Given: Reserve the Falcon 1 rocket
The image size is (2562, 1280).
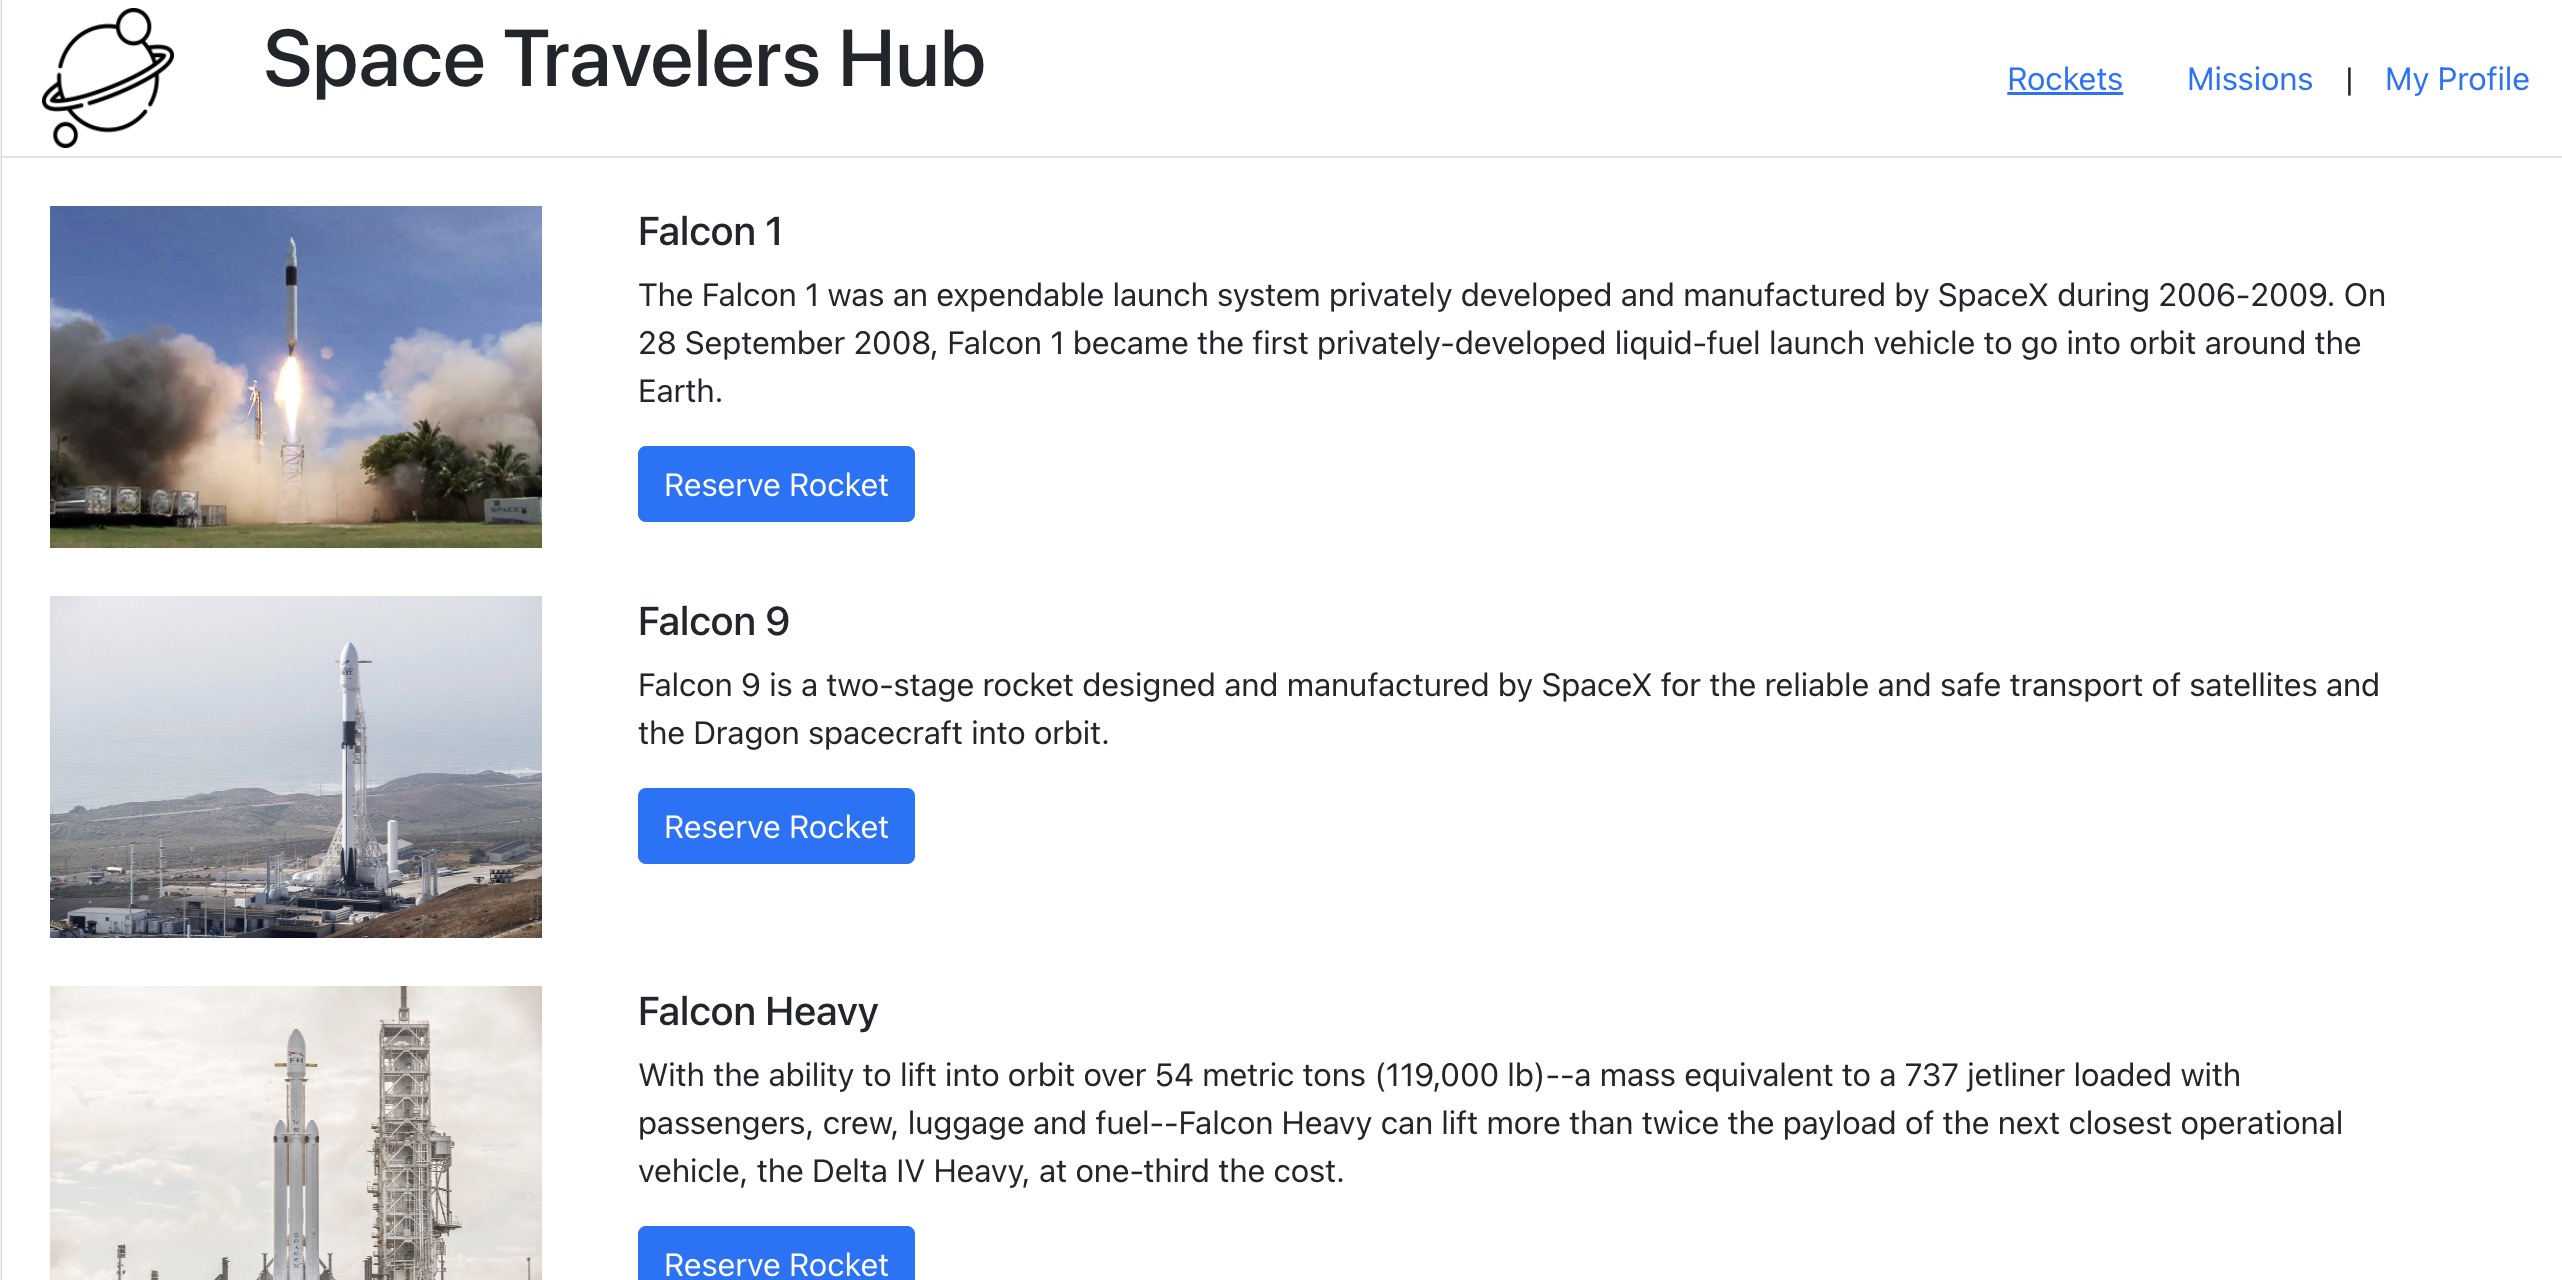Looking at the screenshot, I should [776, 484].
